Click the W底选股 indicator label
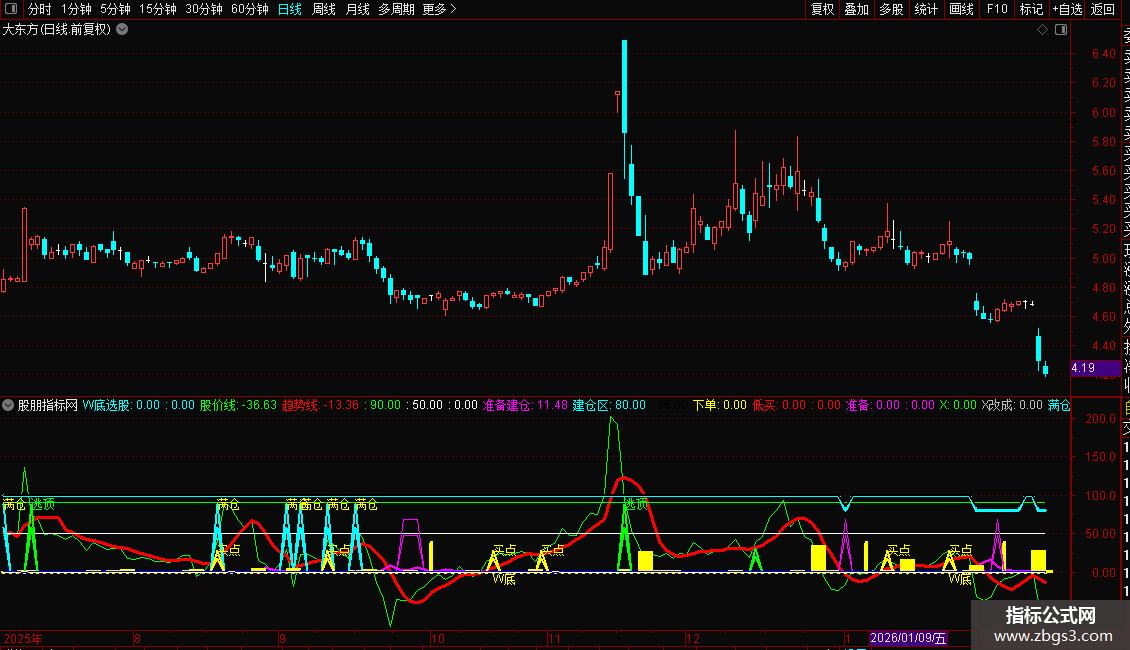This screenshot has width=1130, height=650. [106, 405]
